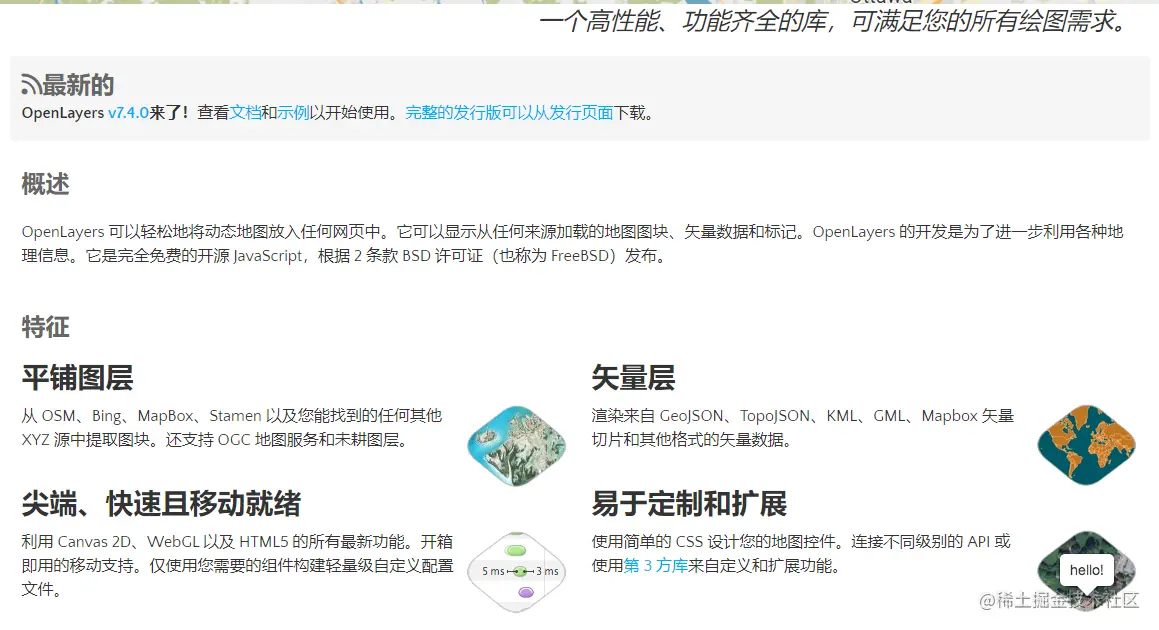Open the 第 3 方库 link
The image size is (1159, 630).
[x=656, y=566]
